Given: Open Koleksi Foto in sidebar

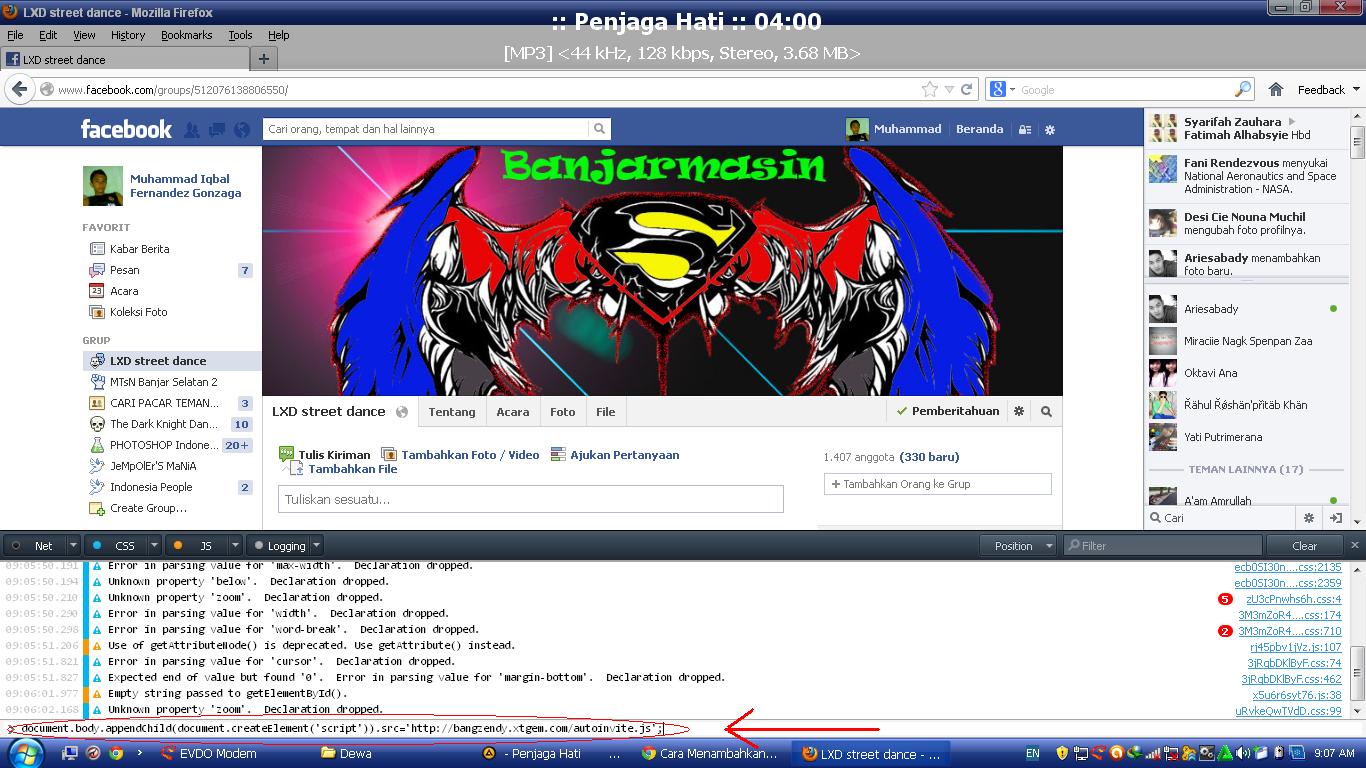Looking at the screenshot, I should coord(138,312).
